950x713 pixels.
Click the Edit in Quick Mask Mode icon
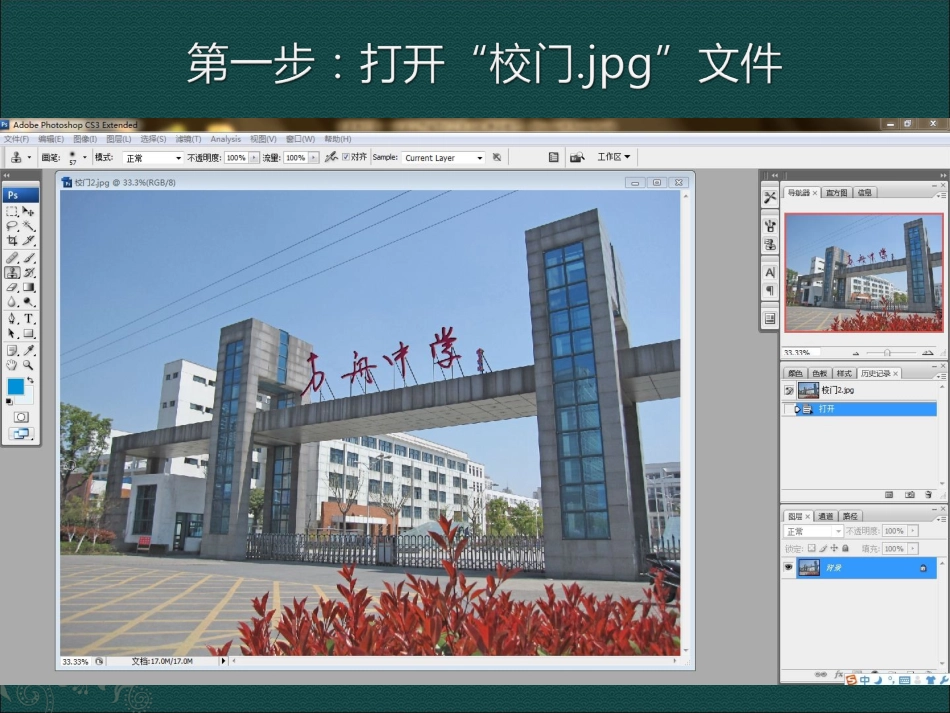[21, 417]
